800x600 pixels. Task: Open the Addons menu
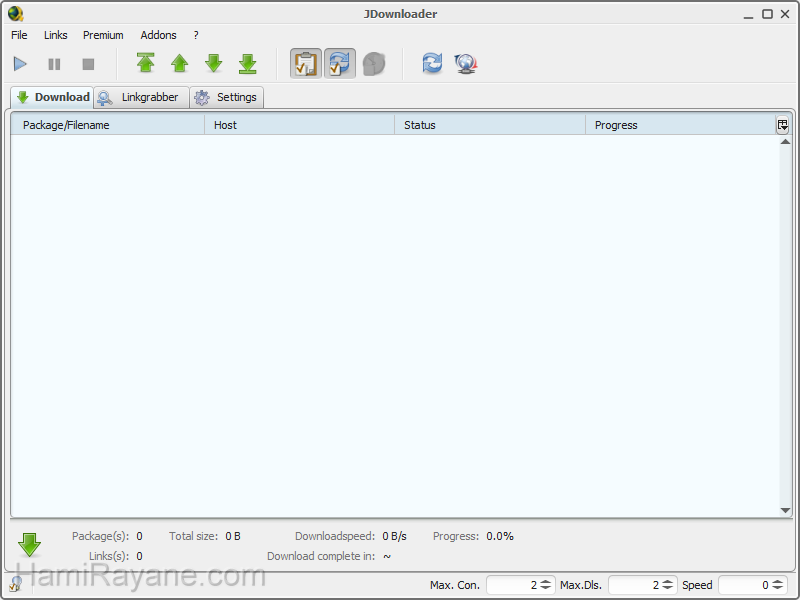pos(159,35)
